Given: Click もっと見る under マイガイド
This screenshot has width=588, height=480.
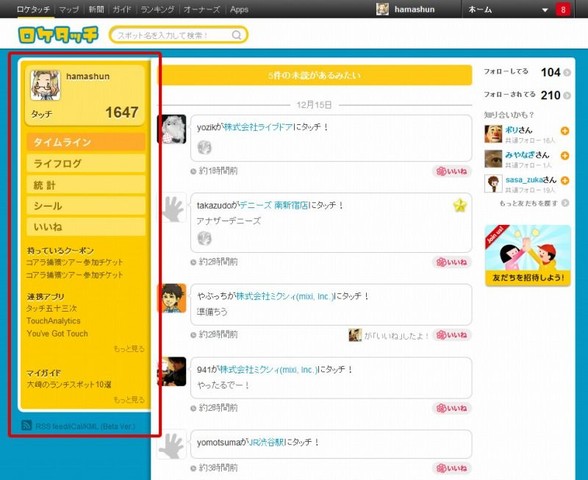Looking at the screenshot, I should (129, 400).
